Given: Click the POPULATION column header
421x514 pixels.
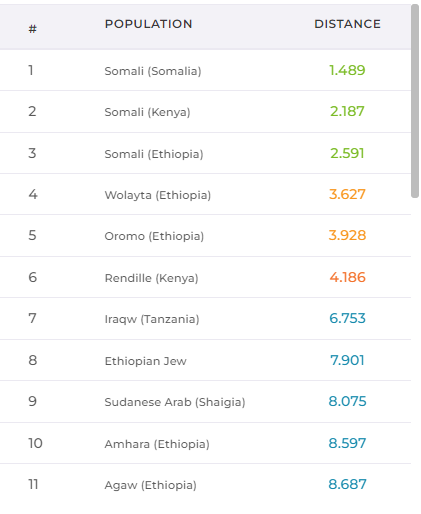Looking at the screenshot, I should pos(148,24).
